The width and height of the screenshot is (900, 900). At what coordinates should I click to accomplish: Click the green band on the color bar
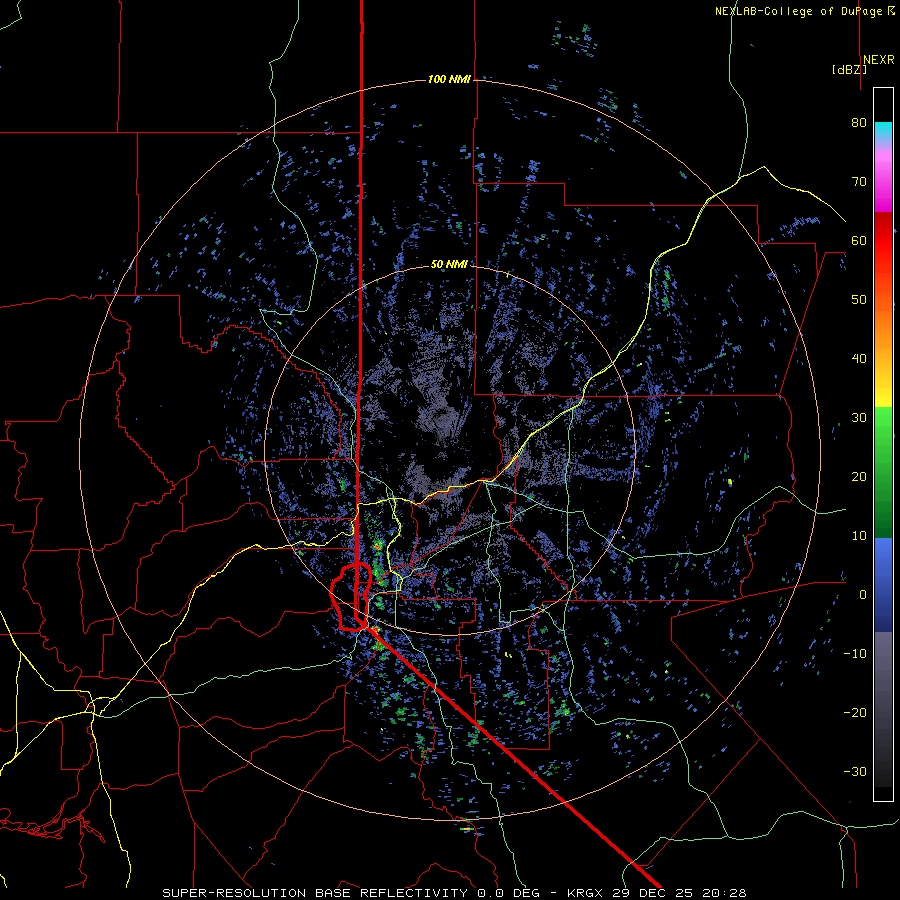(x=883, y=472)
